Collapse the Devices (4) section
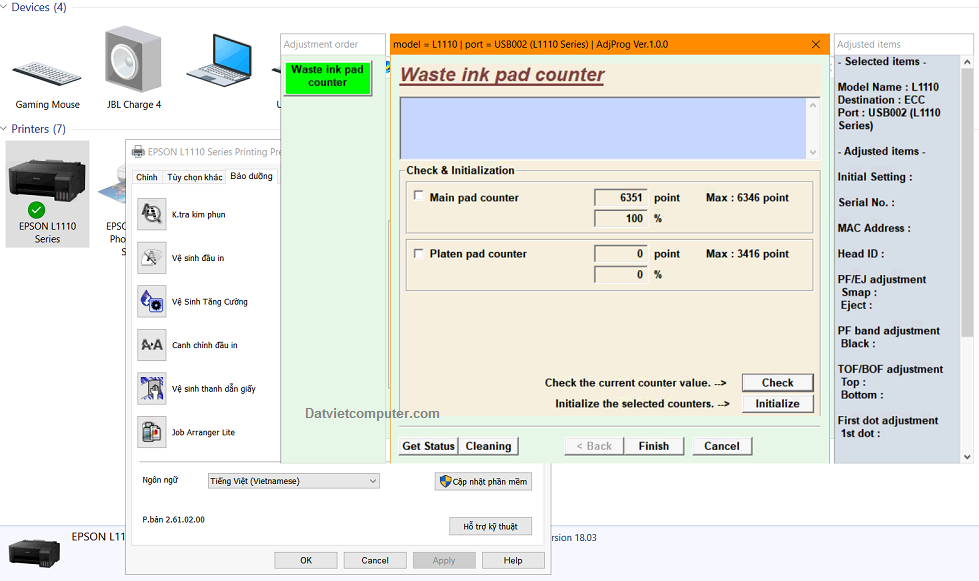This screenshot has width=979, height=581. point(4,7)
